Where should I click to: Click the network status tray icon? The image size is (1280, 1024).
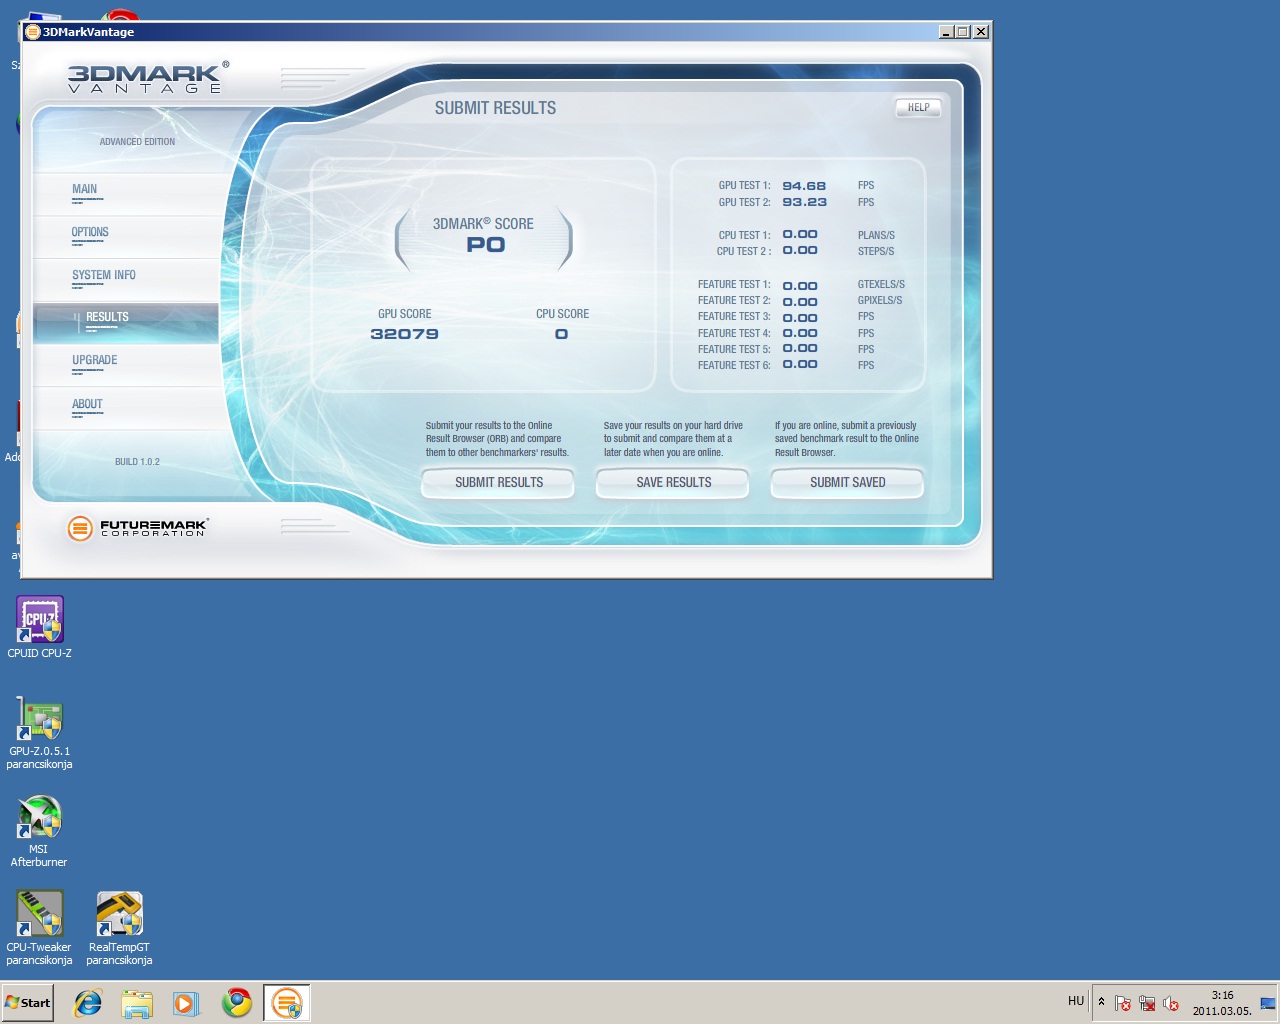pos(1147,1003)
